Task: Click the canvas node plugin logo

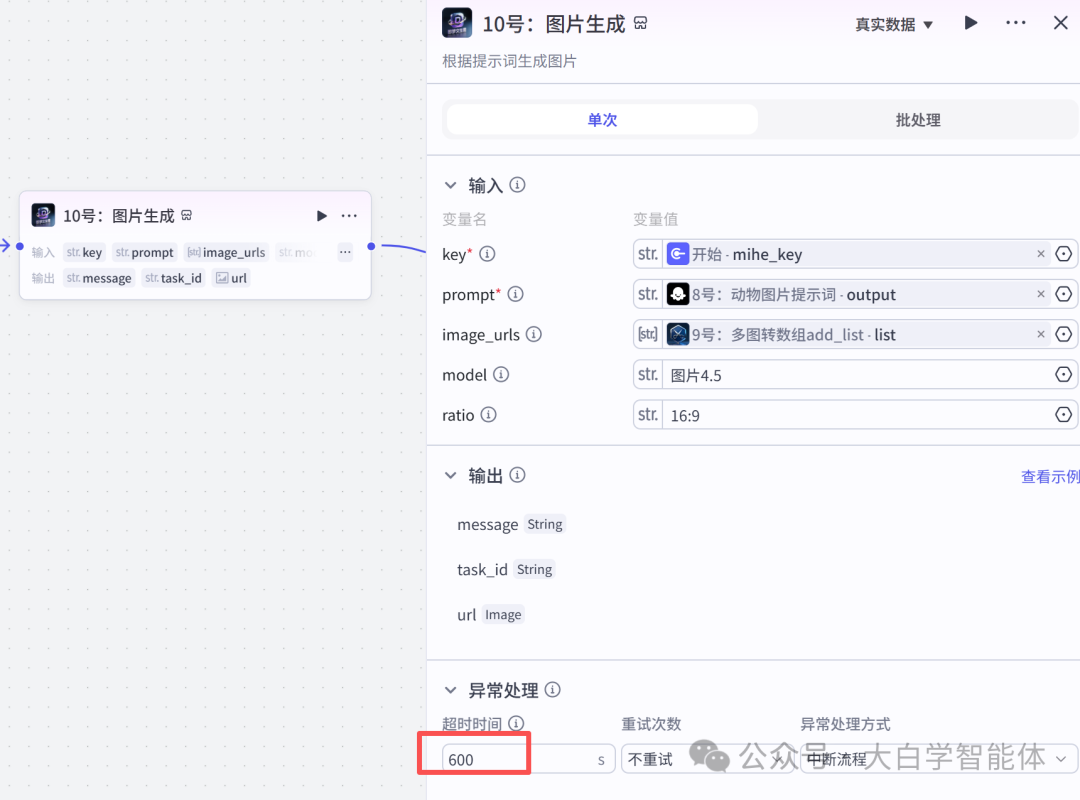Action: [x=43, y=215]
